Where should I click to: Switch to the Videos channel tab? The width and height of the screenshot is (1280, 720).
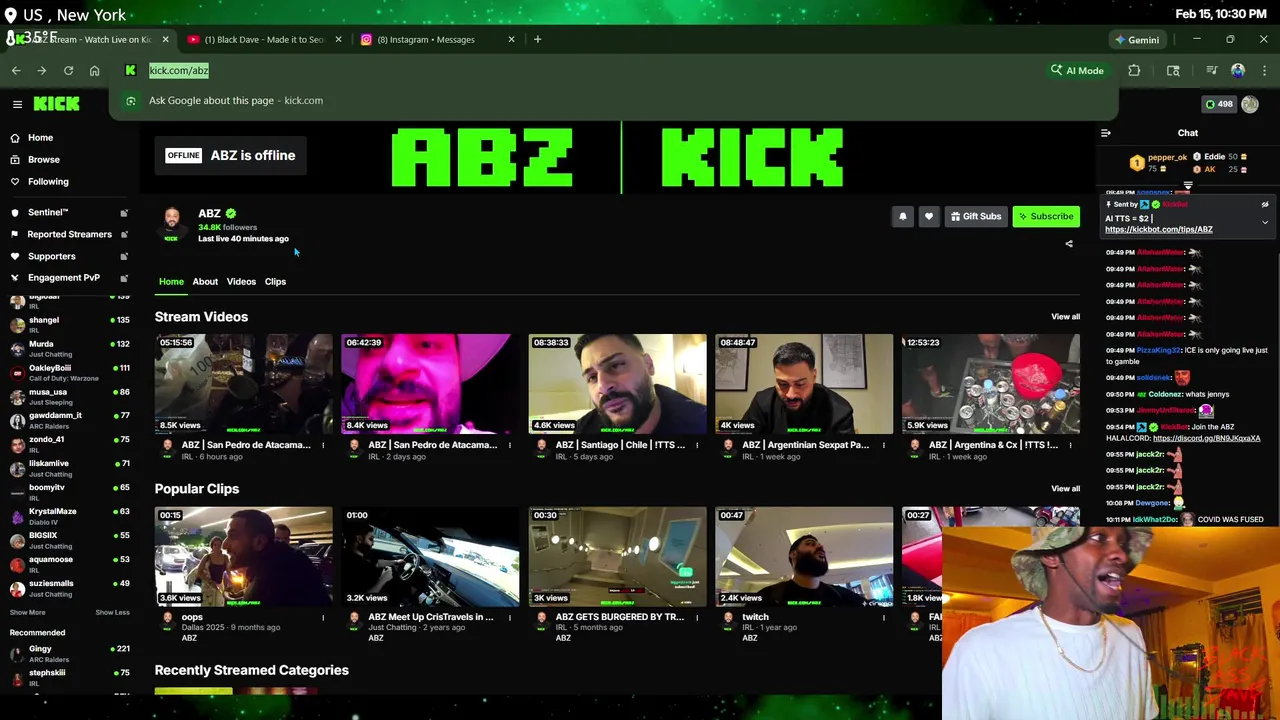(241, 282)
